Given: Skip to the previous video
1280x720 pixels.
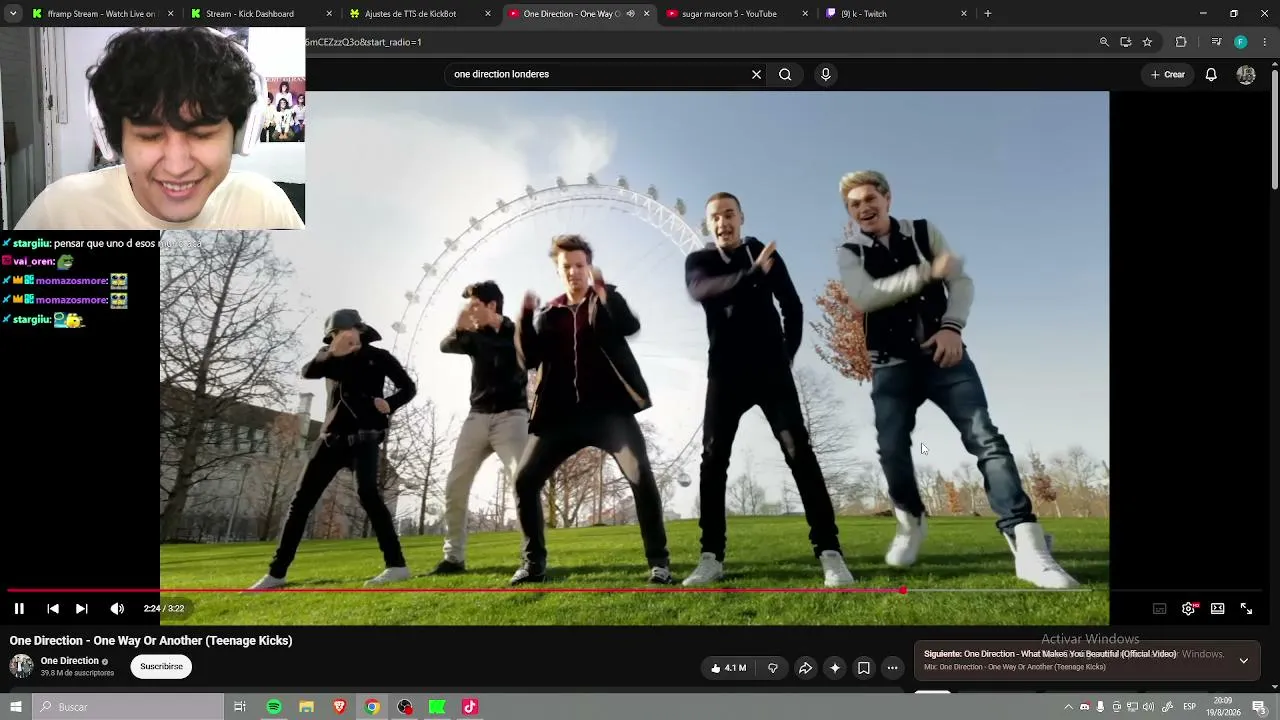Looking at the screenshot, I should pos(53,608).
